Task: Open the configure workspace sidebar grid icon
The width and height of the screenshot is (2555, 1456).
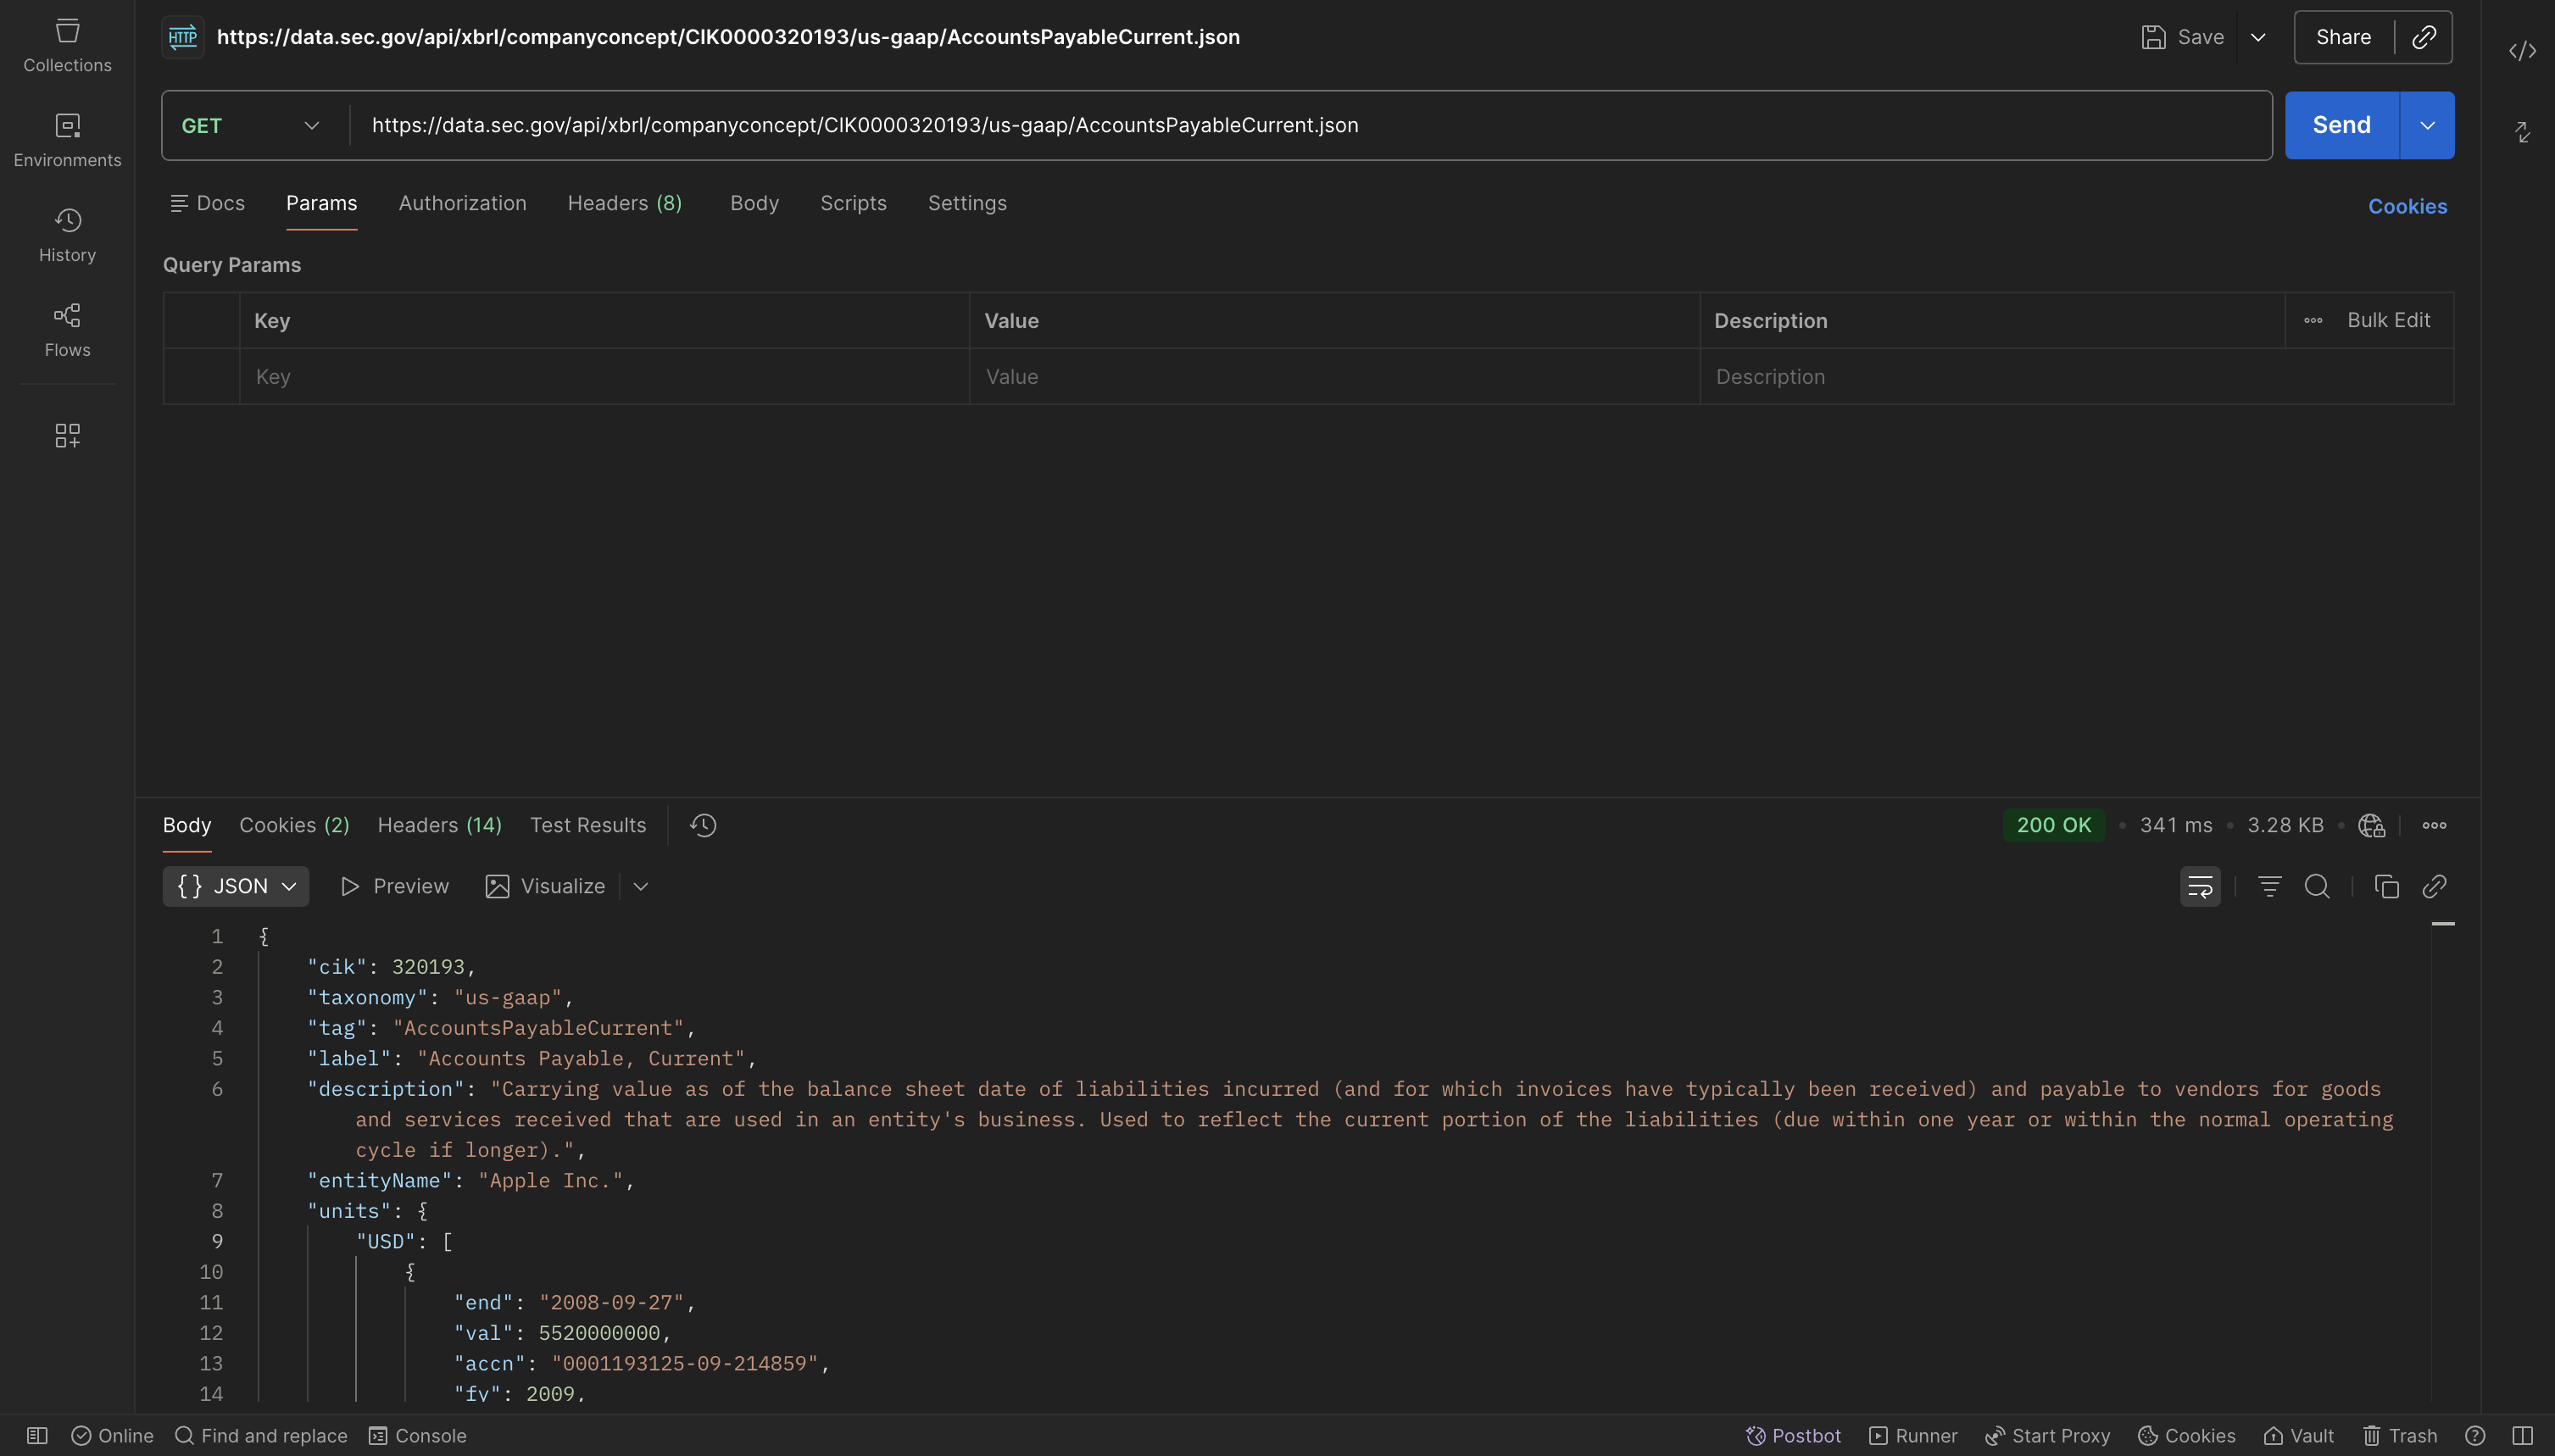Action: pyautogui.click(x=67, y=435)
